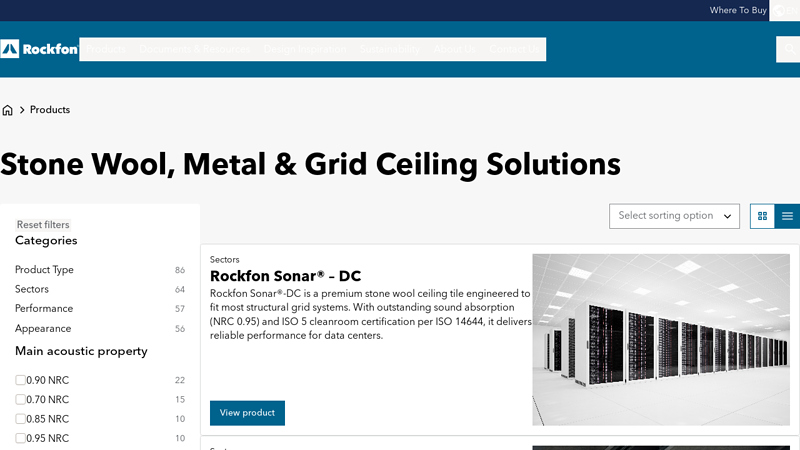Open Design Inspiration menu
The image size is (800, 450).
(x=305, y=49)
